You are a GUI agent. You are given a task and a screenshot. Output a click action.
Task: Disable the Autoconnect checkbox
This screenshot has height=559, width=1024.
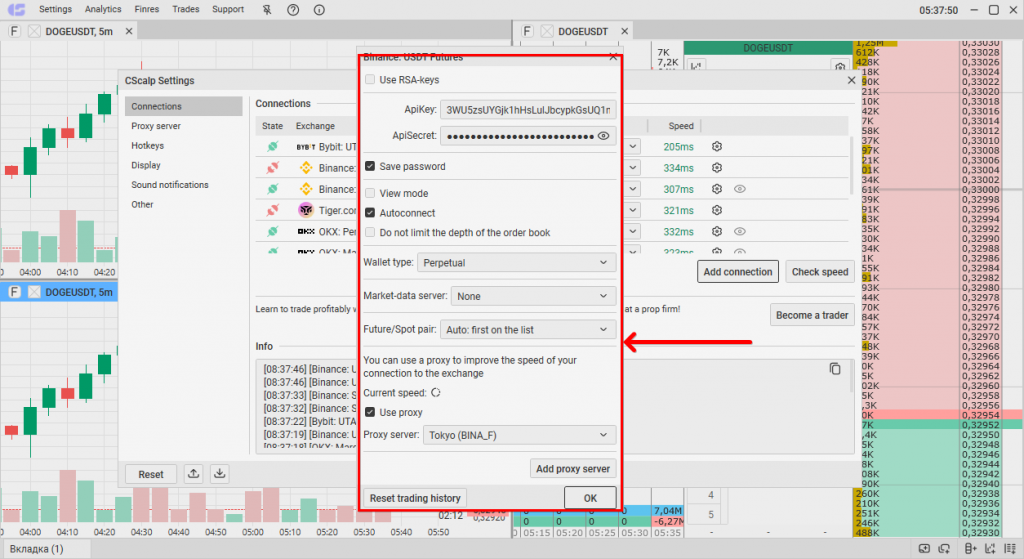(370, 213)
